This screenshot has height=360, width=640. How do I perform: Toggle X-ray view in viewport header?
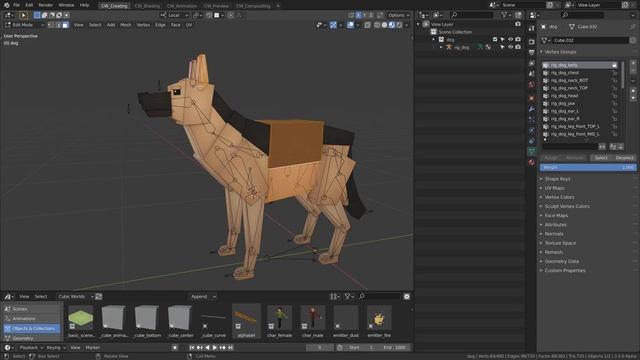367,25
